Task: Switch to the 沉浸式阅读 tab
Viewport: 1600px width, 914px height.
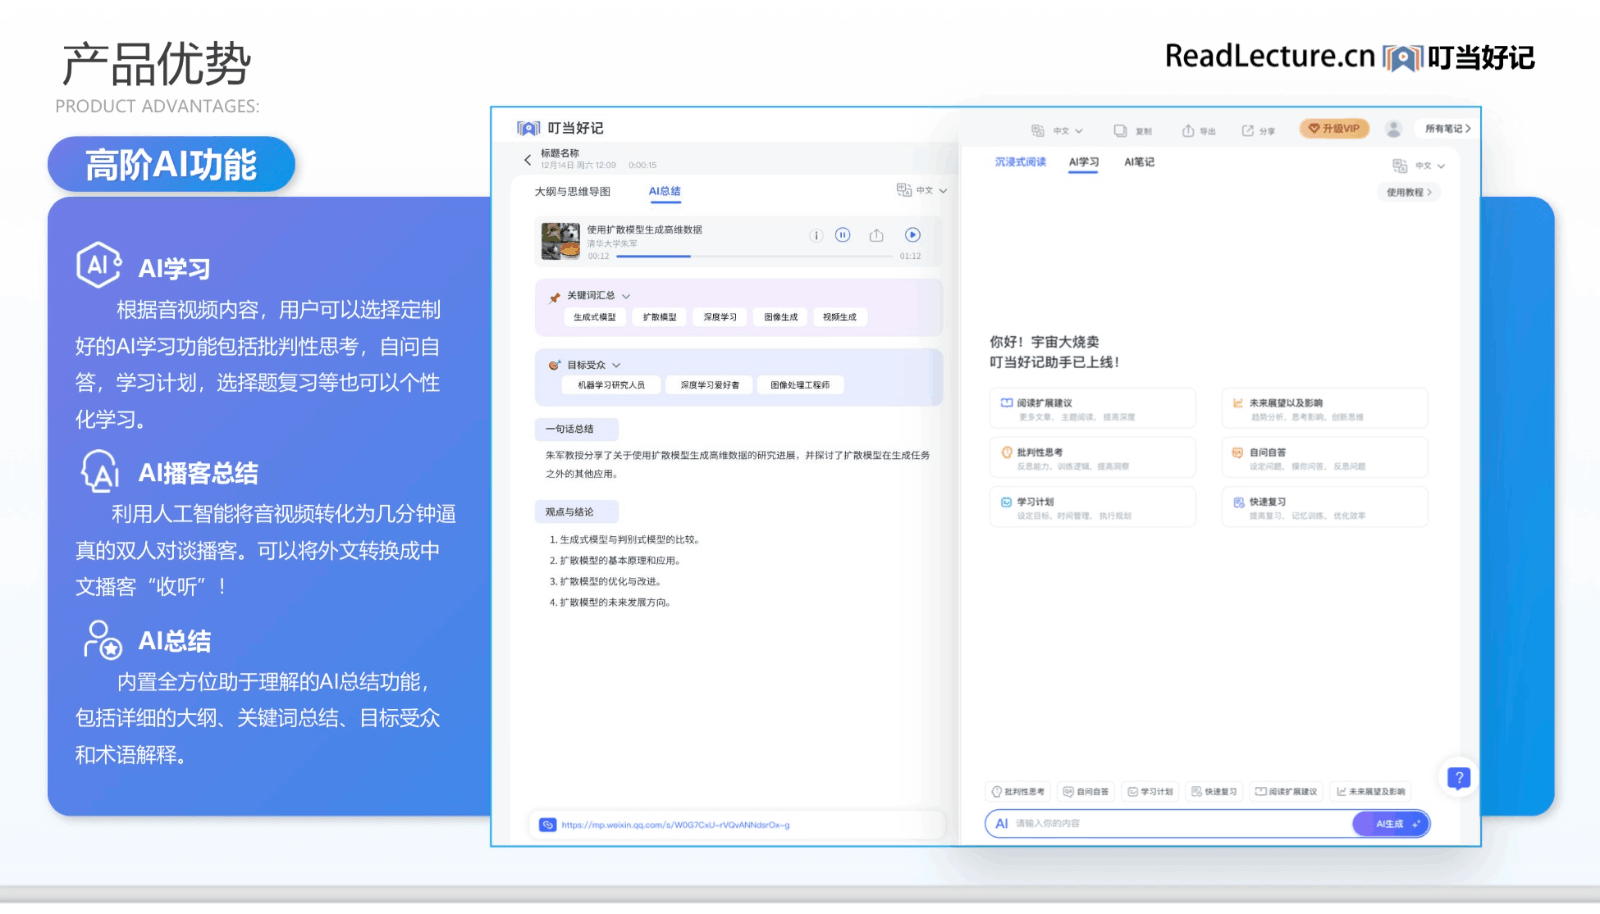Action: (x=1020, y=162)
